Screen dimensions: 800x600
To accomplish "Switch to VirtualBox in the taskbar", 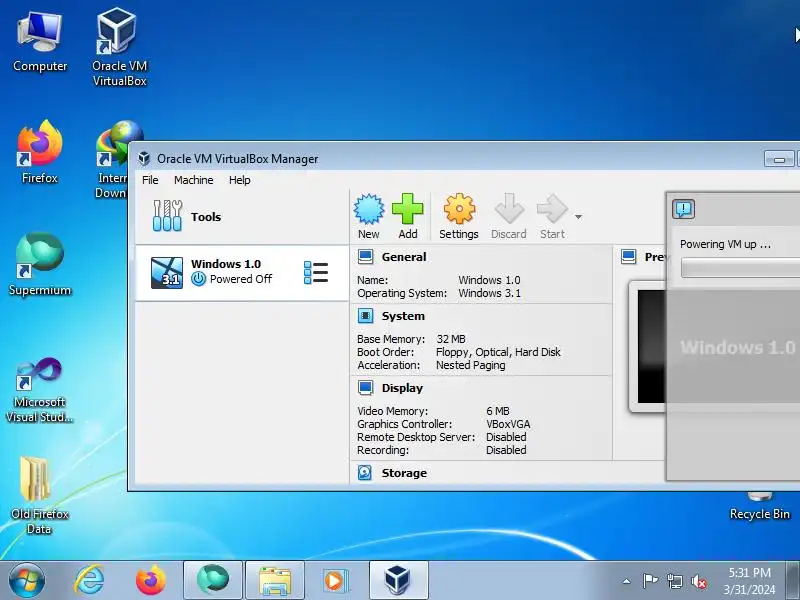I will (x=398, y=580).
